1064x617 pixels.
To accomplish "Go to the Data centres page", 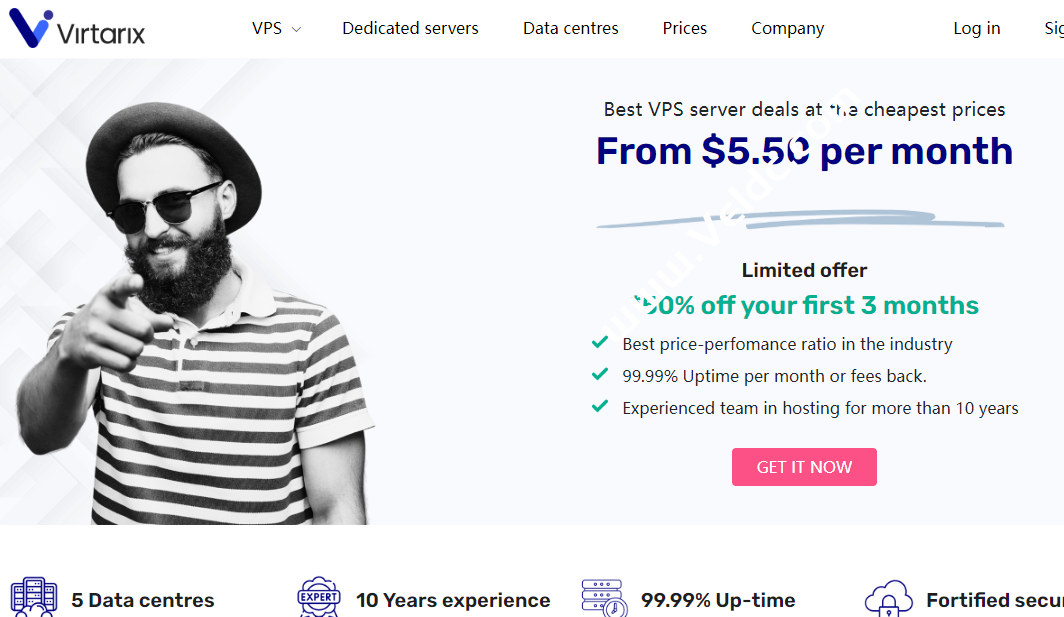I will coord(570,28).
